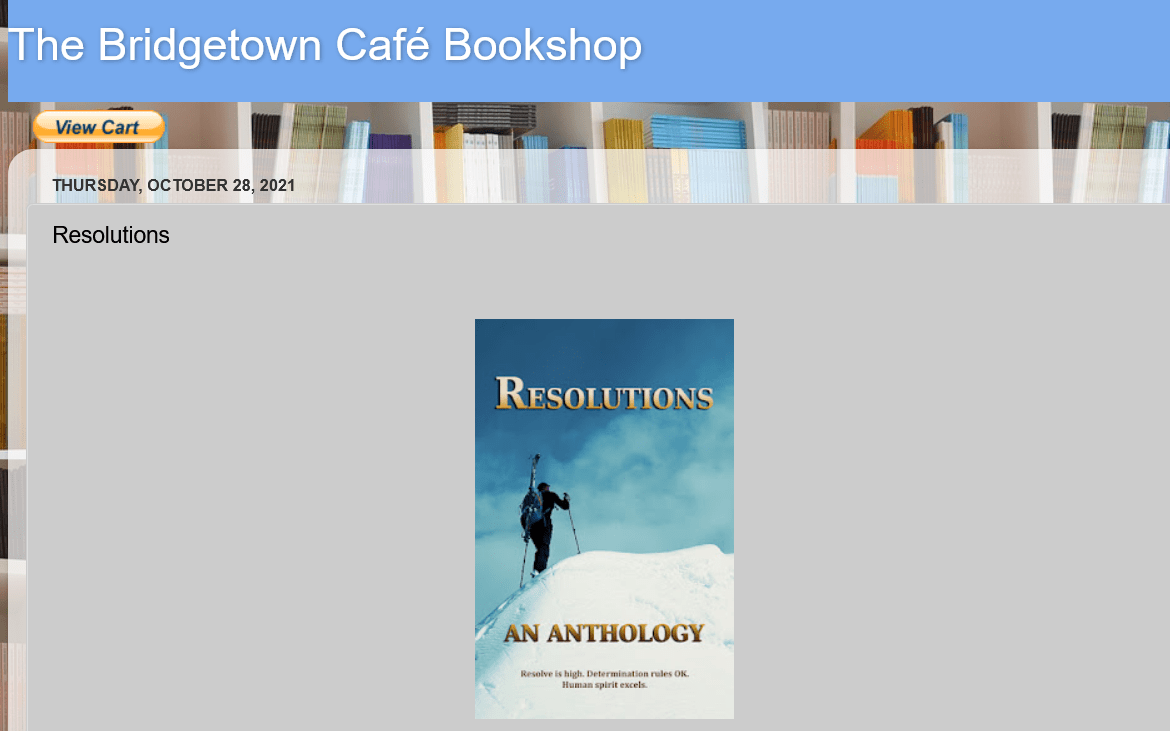Click the grey post area left of cover
Screen dimensions: 1170x731
pyautogui.click(x=250, y=500)
